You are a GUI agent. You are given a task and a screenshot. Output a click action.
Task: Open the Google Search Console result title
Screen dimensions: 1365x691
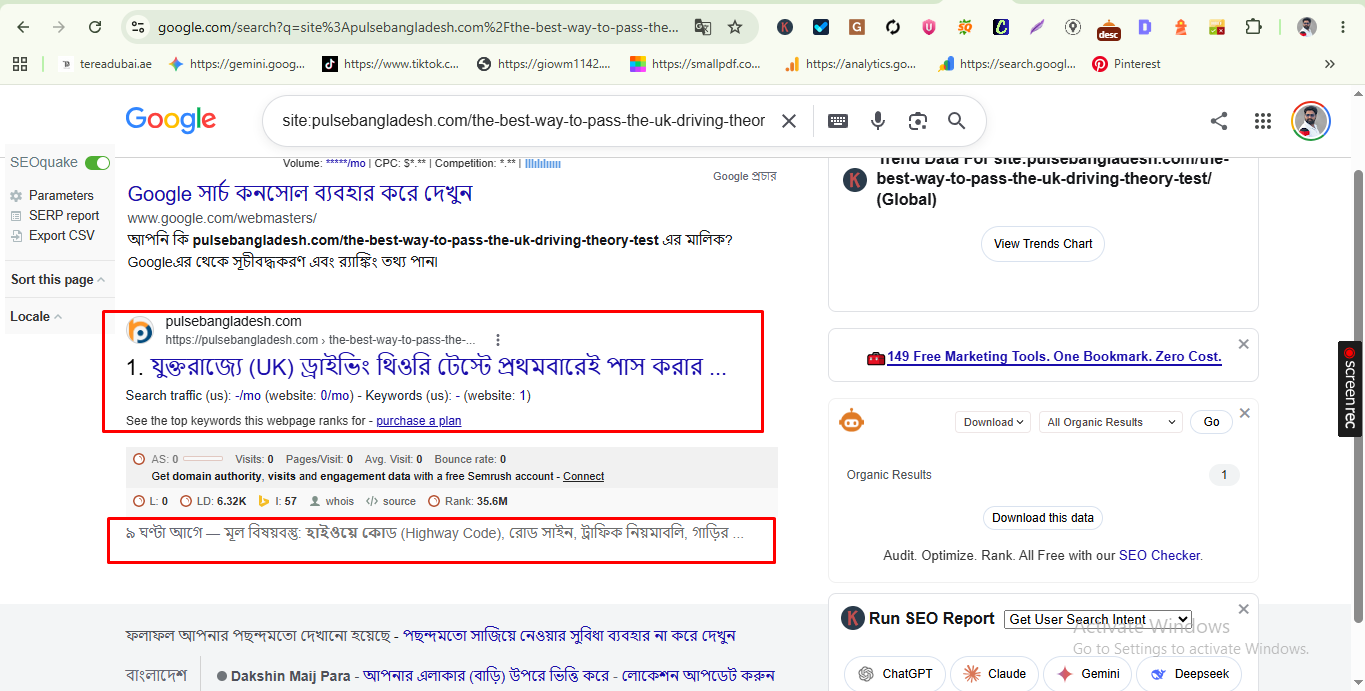(x=300, y=193)
